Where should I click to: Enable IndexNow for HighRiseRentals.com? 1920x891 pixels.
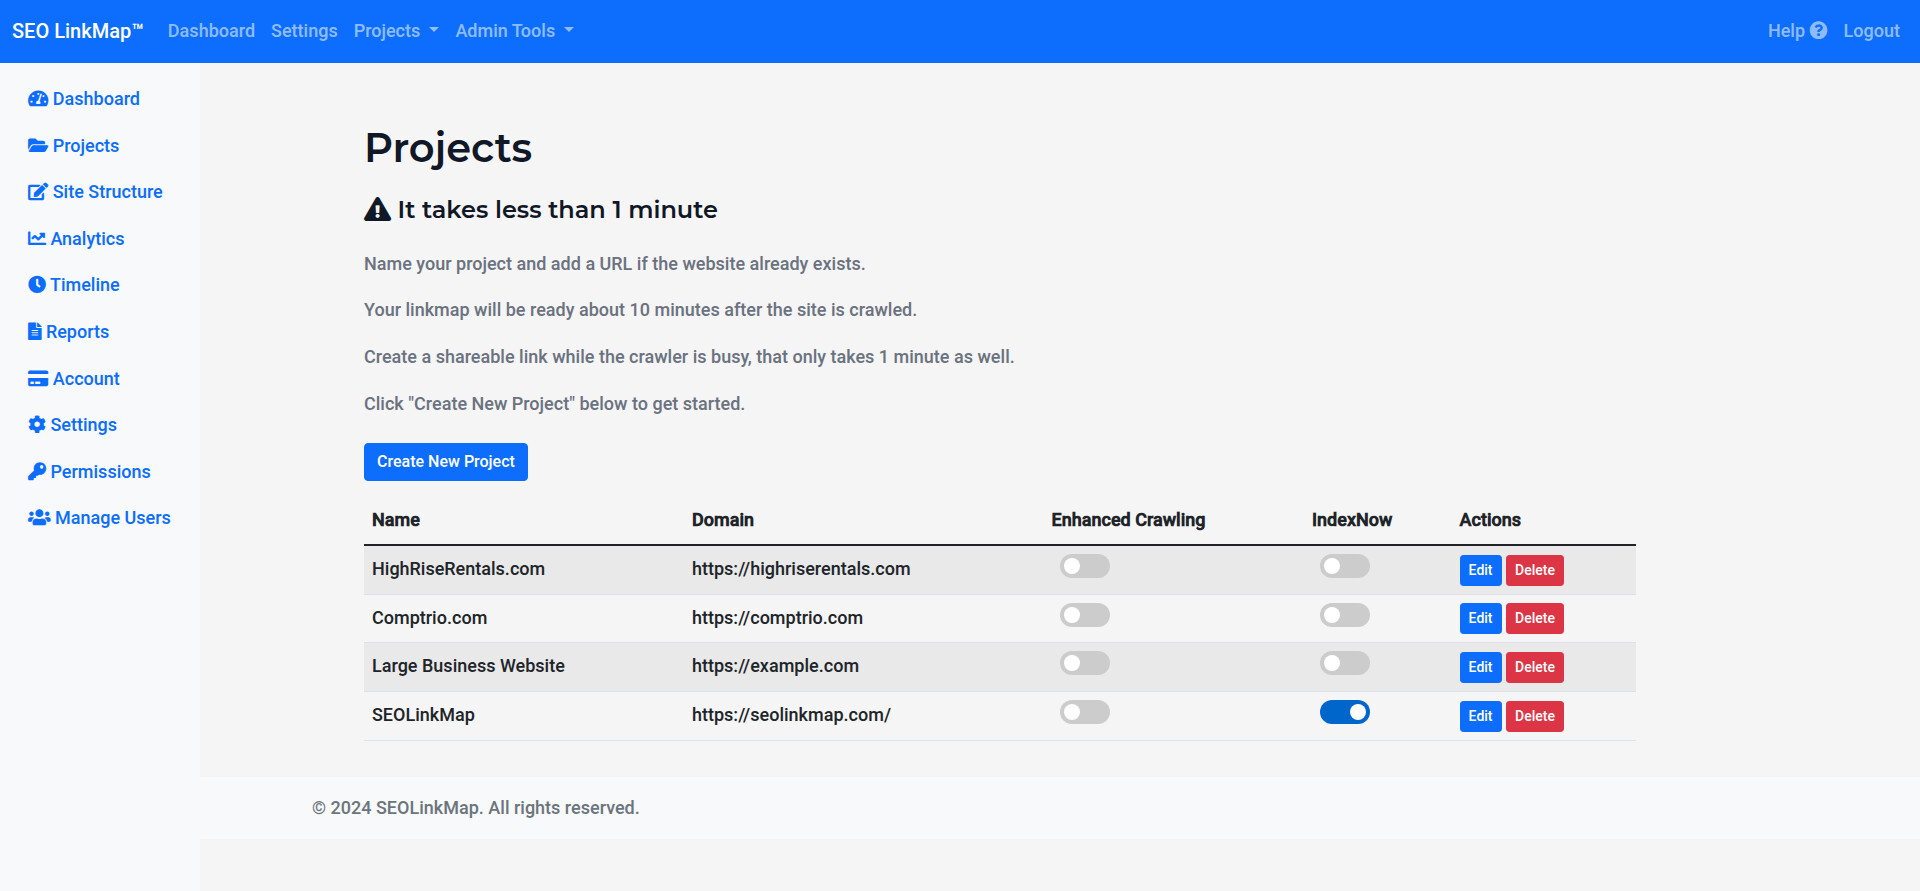tap(1345, 567)
